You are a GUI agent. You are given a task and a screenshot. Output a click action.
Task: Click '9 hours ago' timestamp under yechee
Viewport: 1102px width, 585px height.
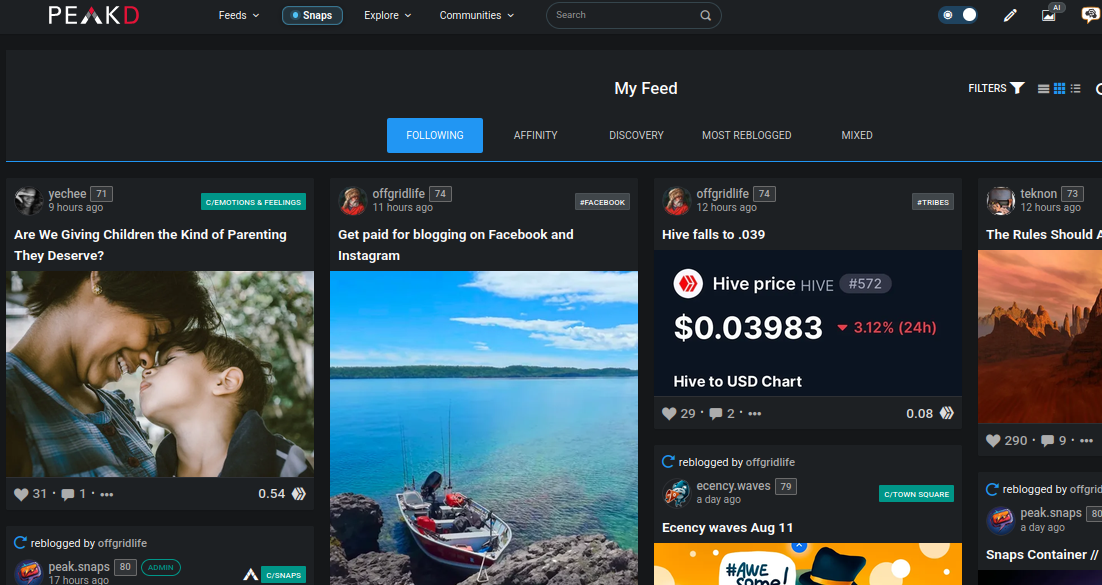[75, 207]
